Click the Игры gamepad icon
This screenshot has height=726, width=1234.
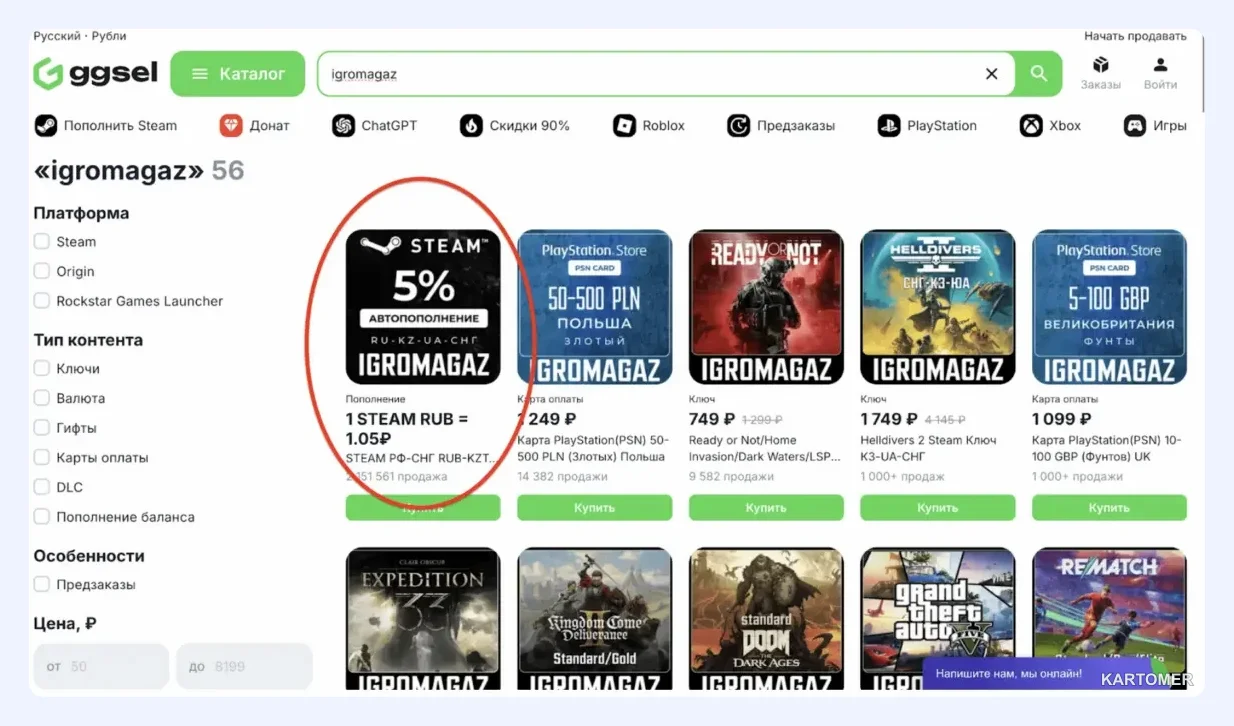(x=1135, y=126)
